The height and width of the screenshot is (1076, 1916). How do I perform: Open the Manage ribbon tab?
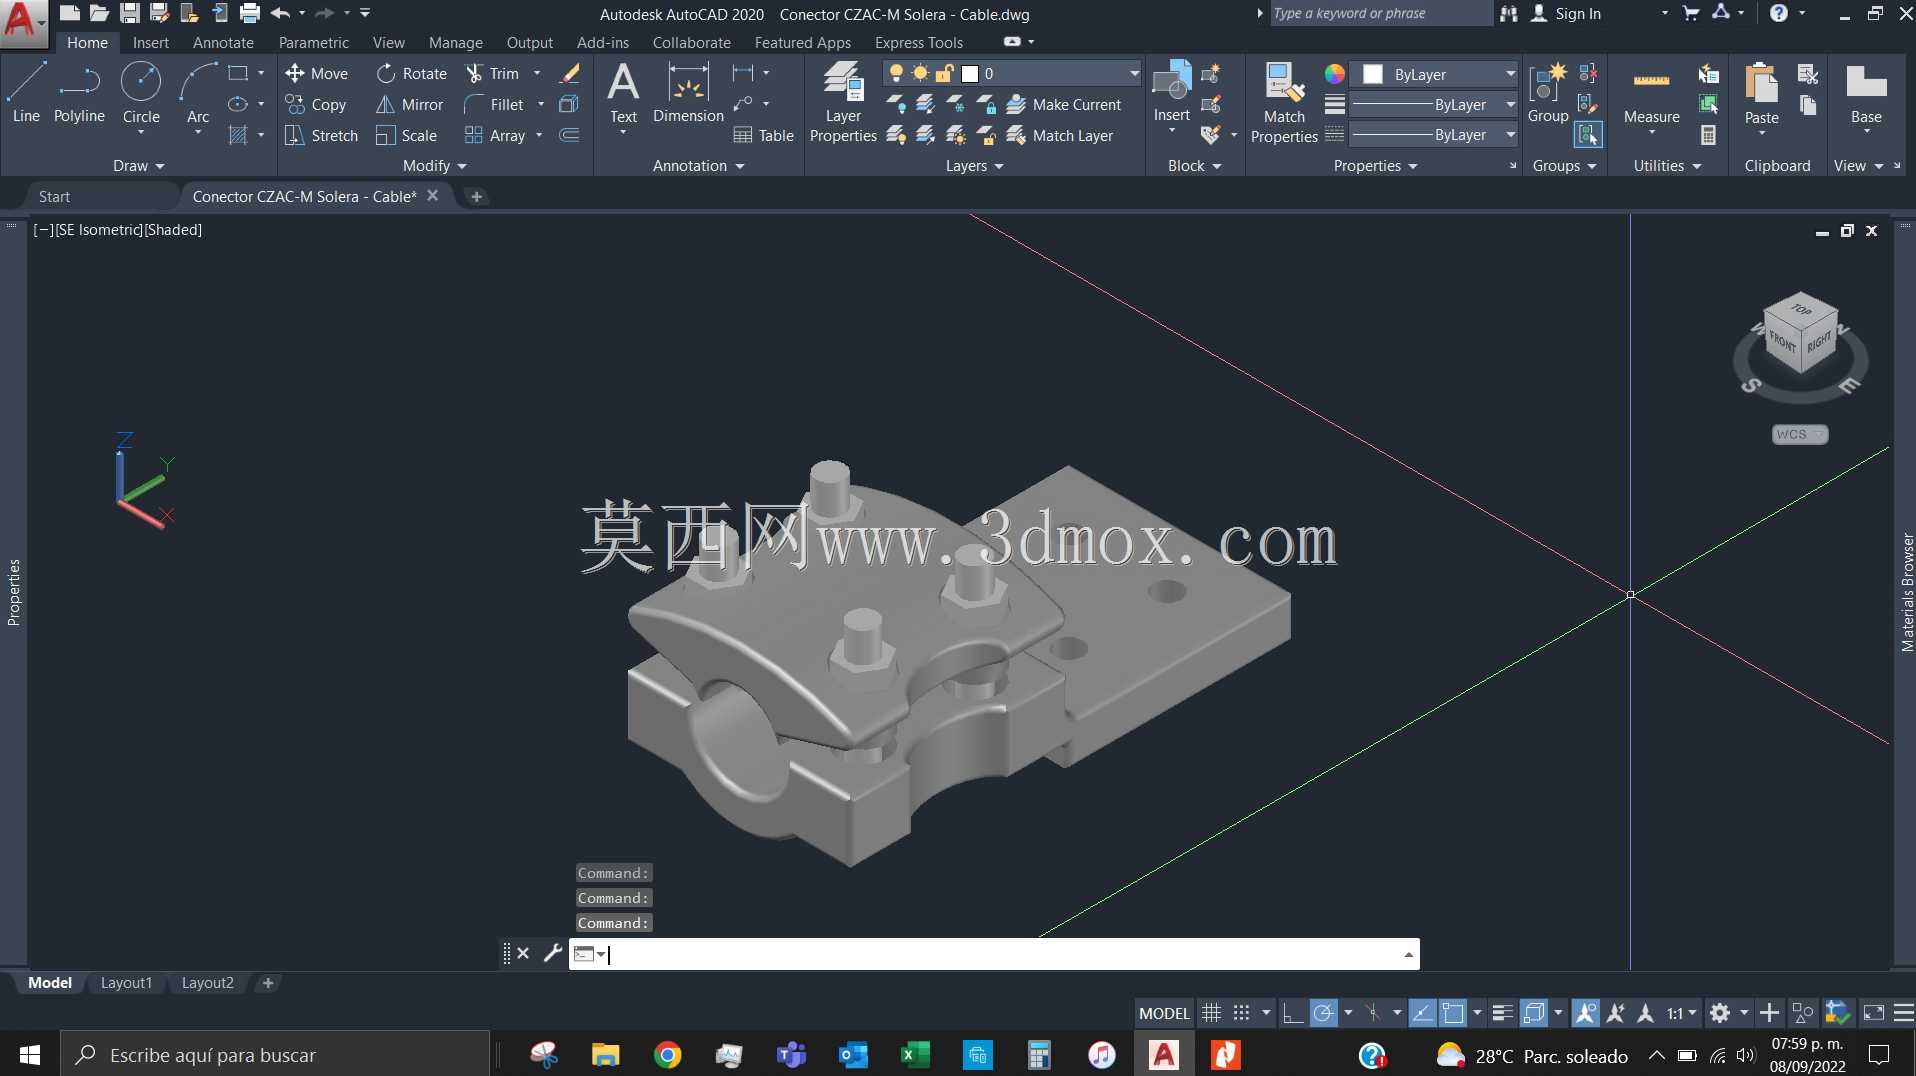click(455, 42)
